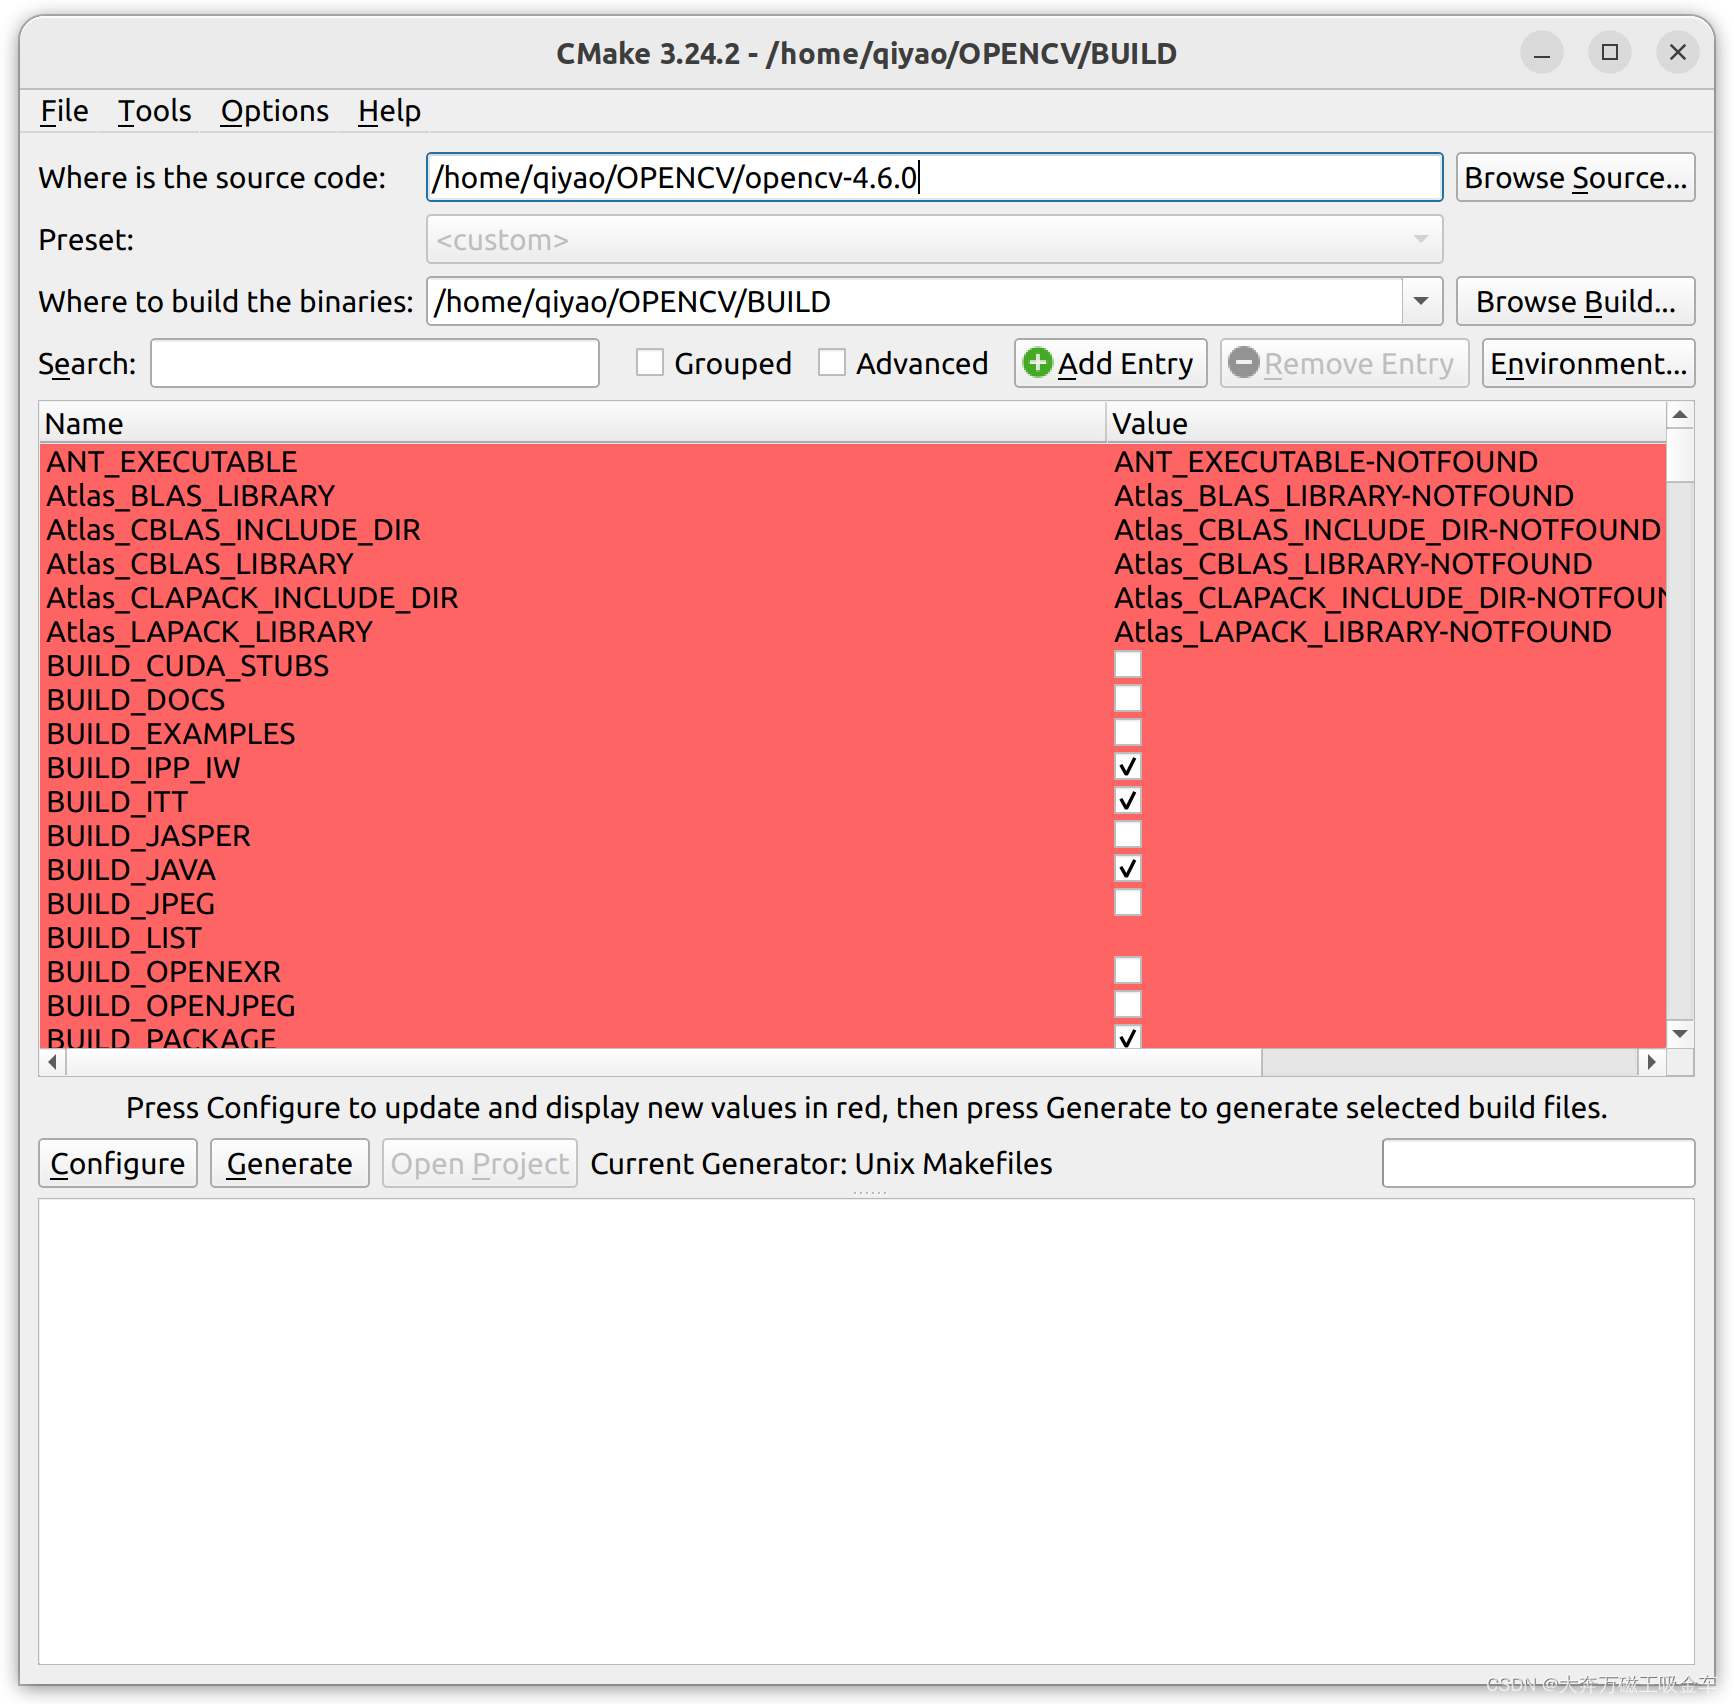Image resolution: width=1734 pixels, height=1704 pixels.
Task: Click Atlas_LAPACK_LIBRARY-NOTFOUND value cell
Action: (x=1363, y=632)
